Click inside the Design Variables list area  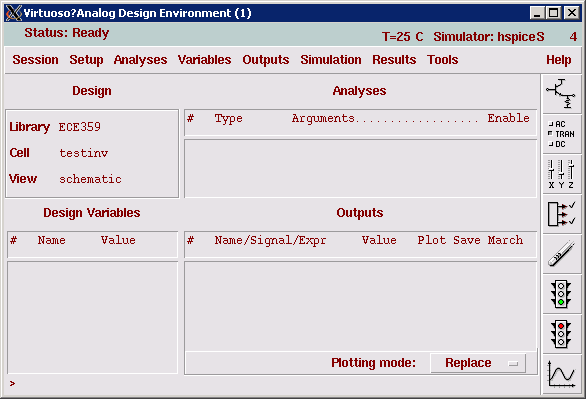[92, 318]
